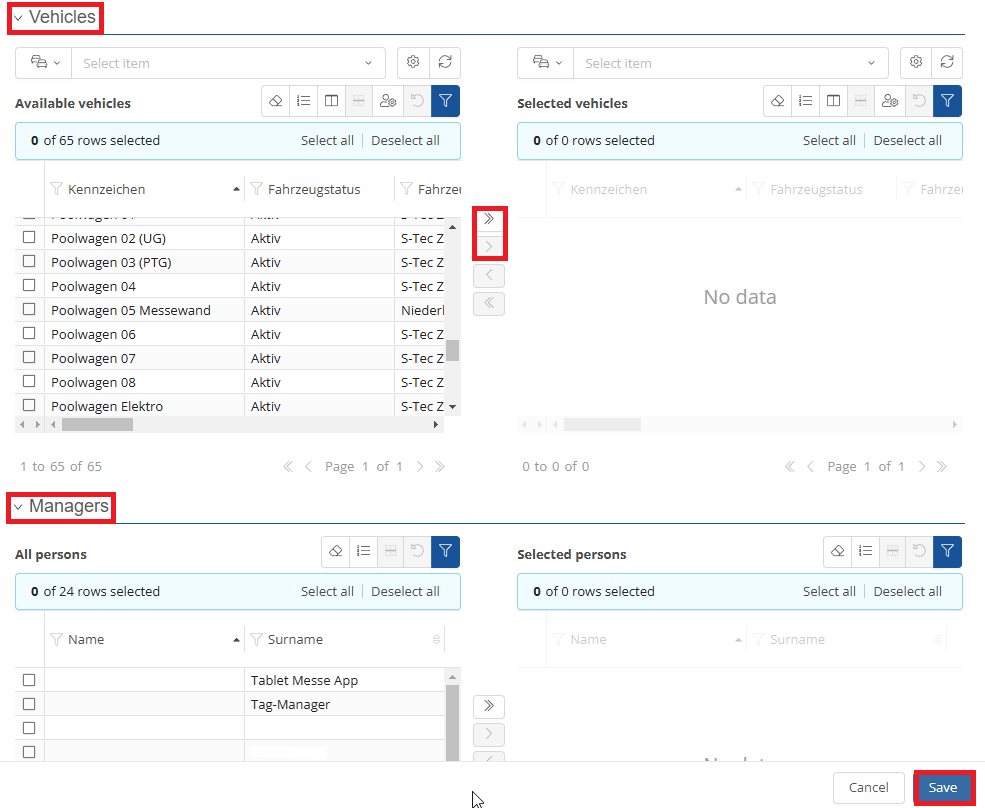Click the filter icon above Available vehicles
The image size is (985, 808).
tap(446, 101)
